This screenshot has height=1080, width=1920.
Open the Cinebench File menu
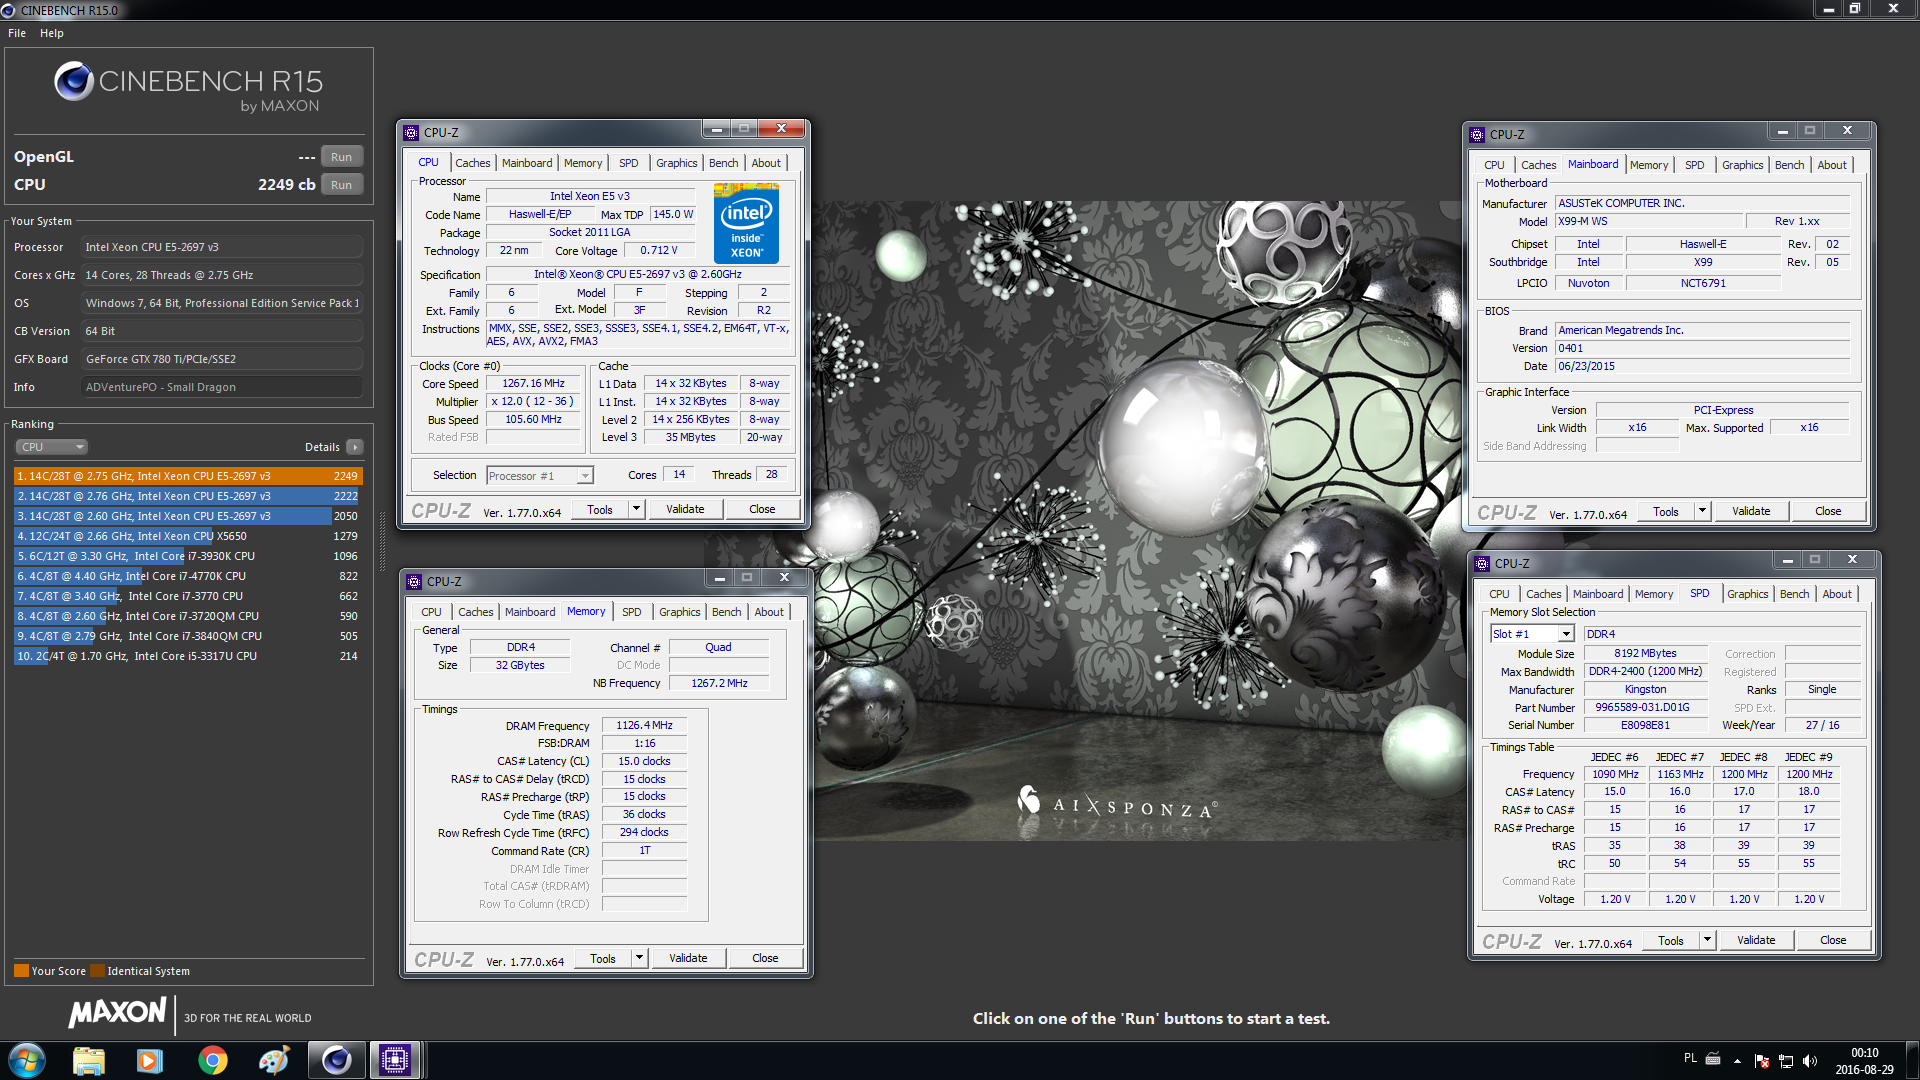[x=17, y=33]
